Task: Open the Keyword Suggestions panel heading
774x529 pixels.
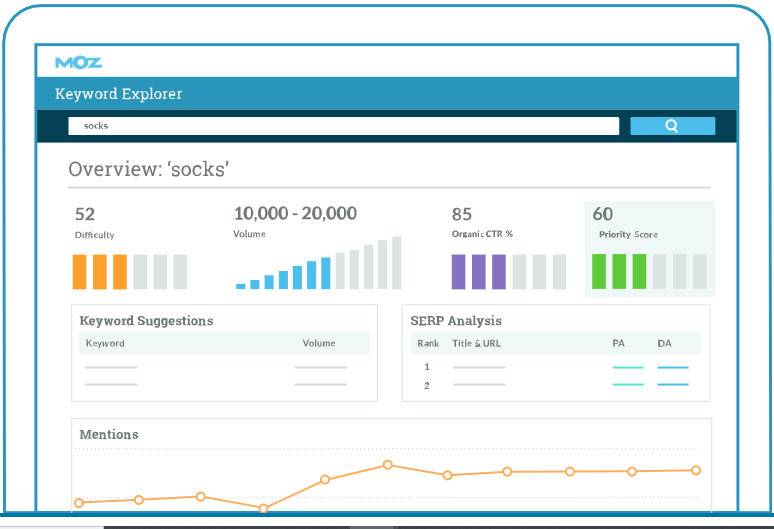Action: tap(146, 321)
